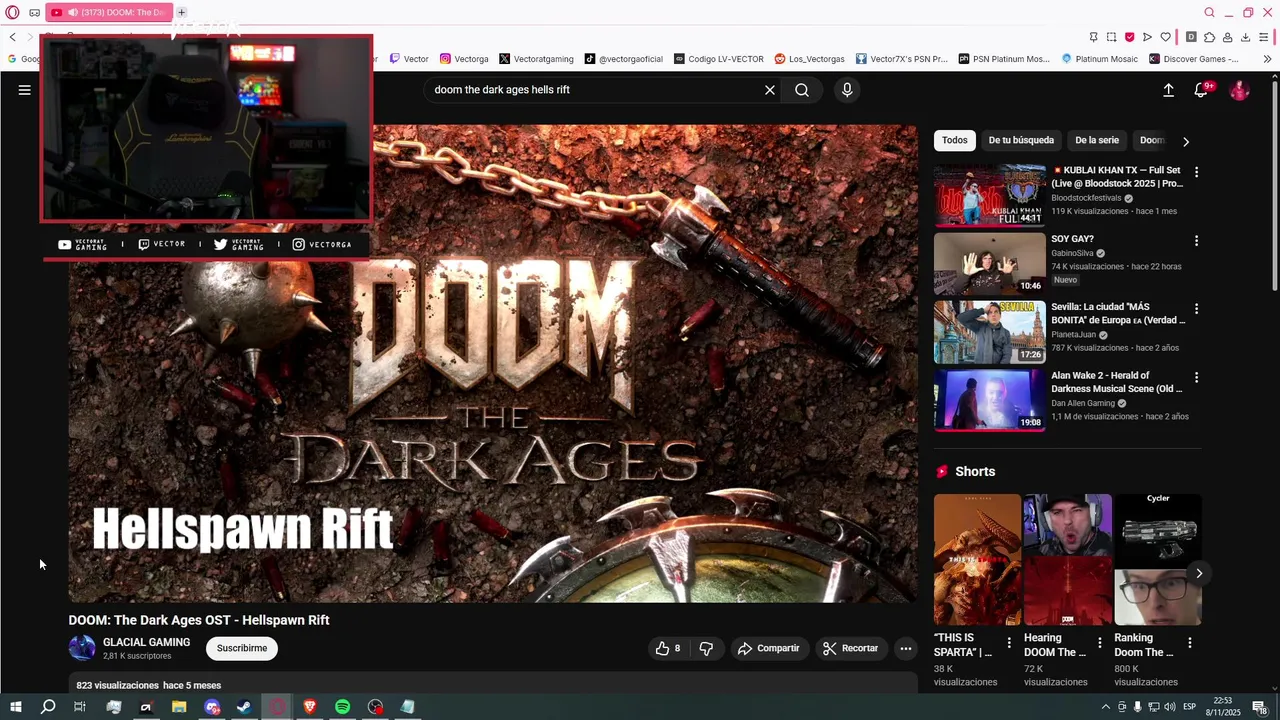Screen dimensions: 1280x720
Task: Open options for KUBLAI KHAN TX video
Action: point(1196,172)
